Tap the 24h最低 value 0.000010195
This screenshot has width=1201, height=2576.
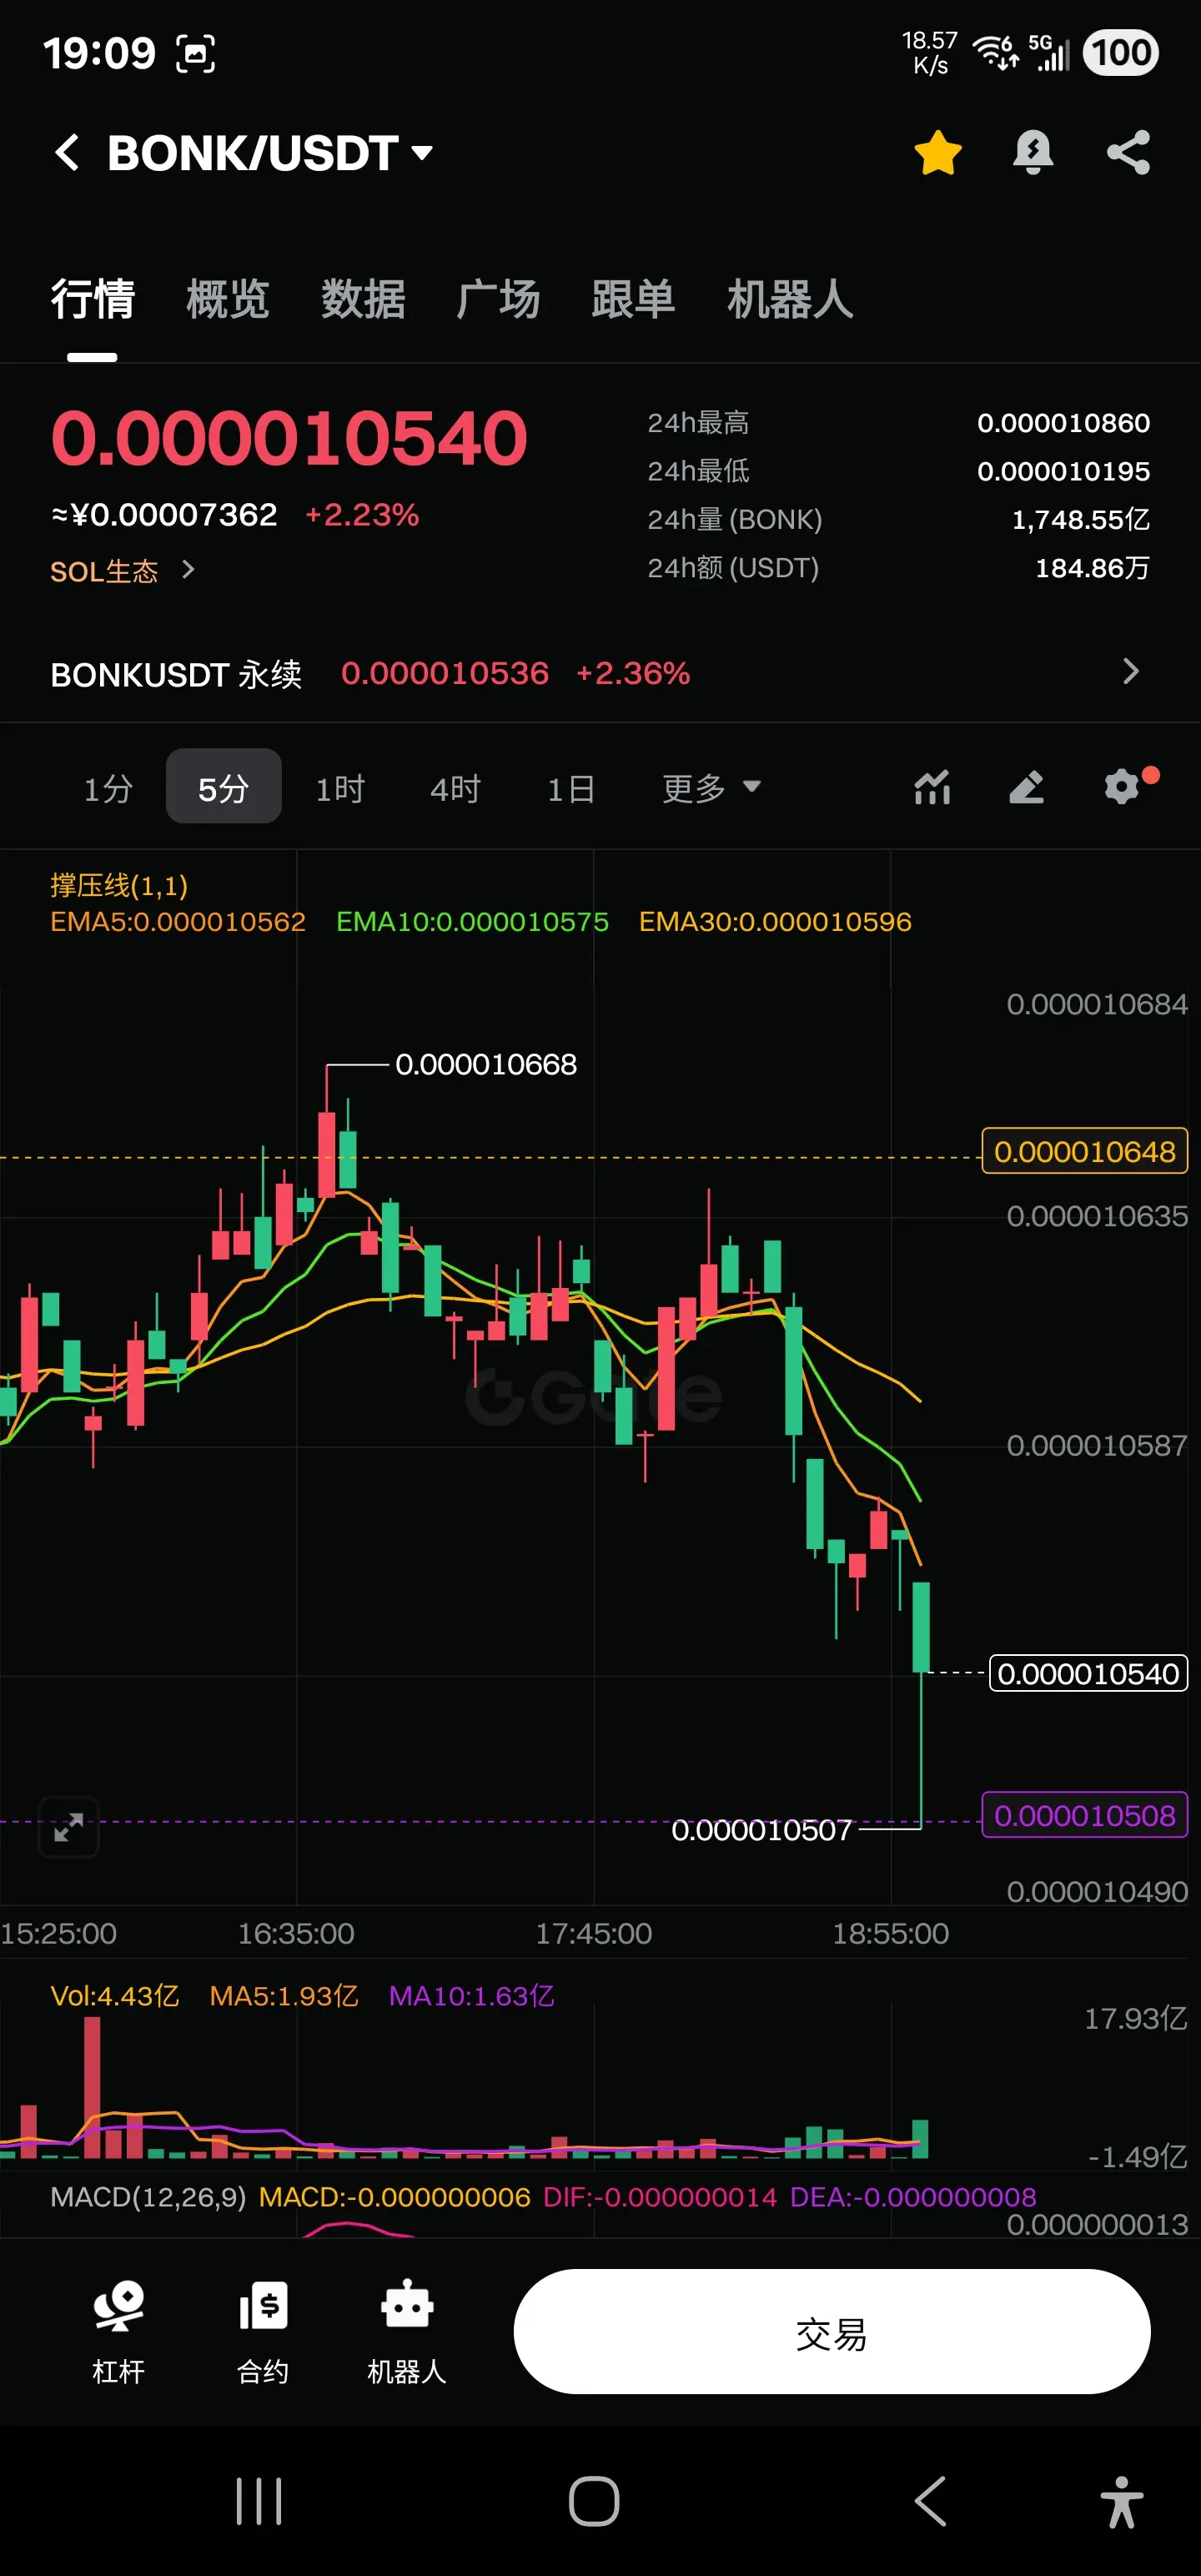coord(1063,471)
